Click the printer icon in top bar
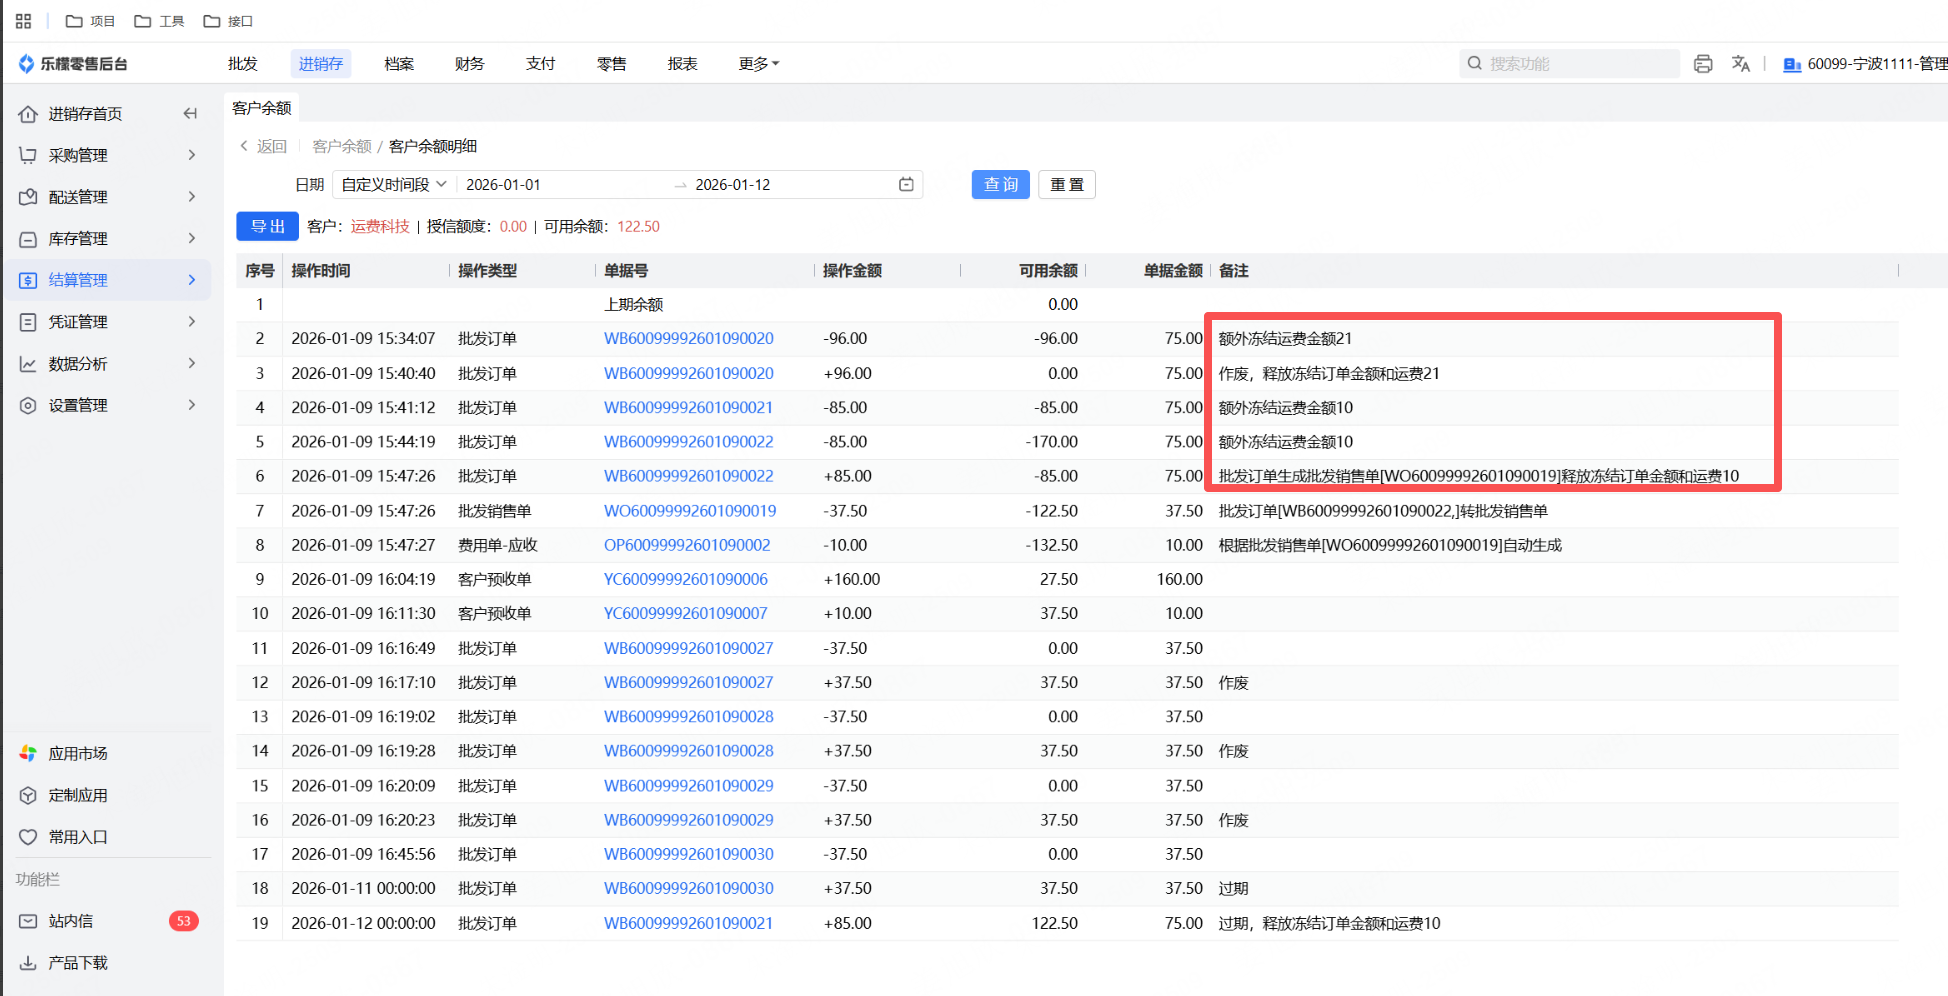This screenshot has height=996, width=1948. coord(1703,64)
